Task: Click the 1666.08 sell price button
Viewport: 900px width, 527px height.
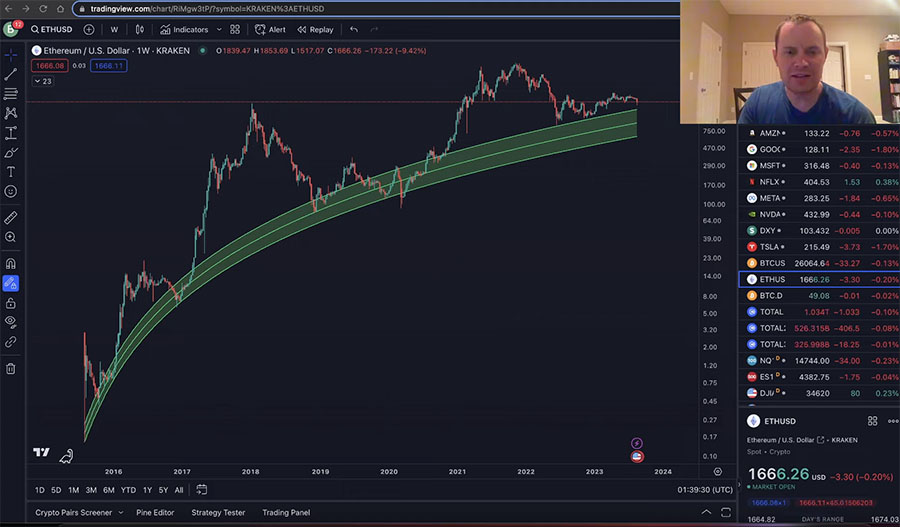Action: click(50, 65)
